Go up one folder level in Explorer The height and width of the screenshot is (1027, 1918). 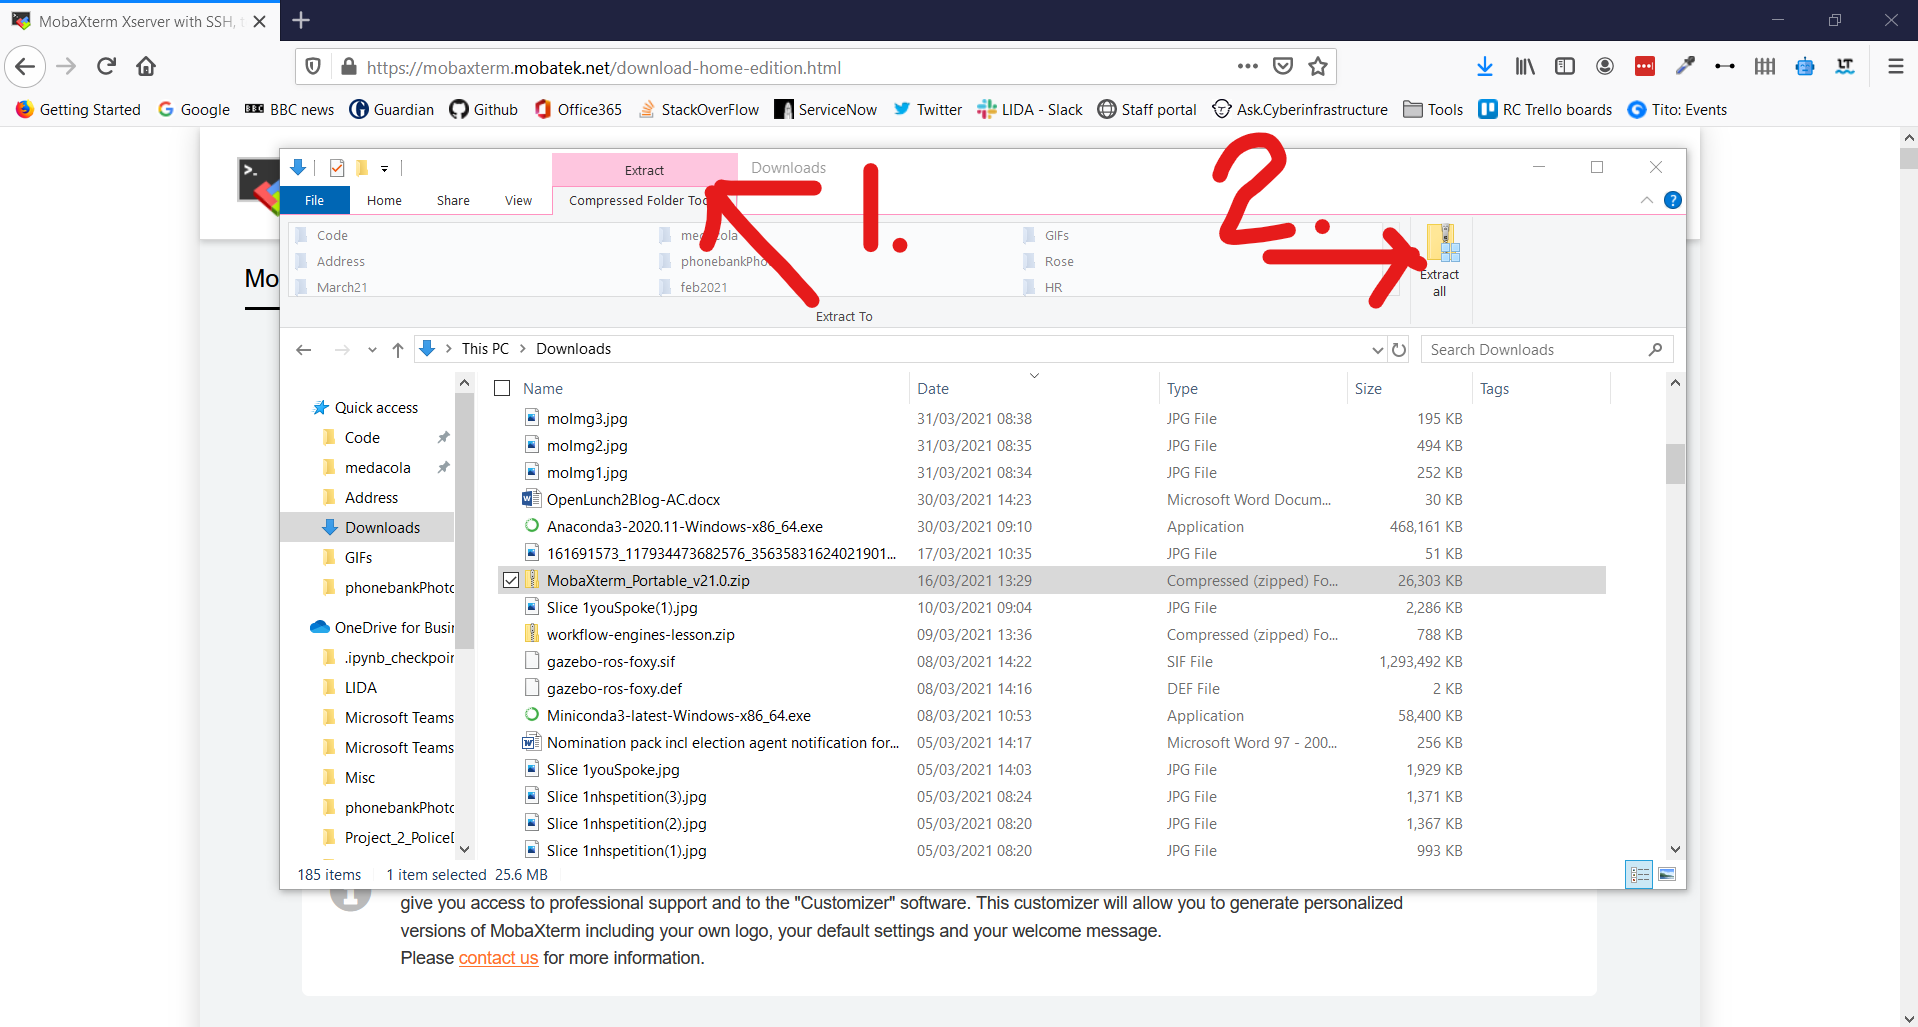(398, 350)
